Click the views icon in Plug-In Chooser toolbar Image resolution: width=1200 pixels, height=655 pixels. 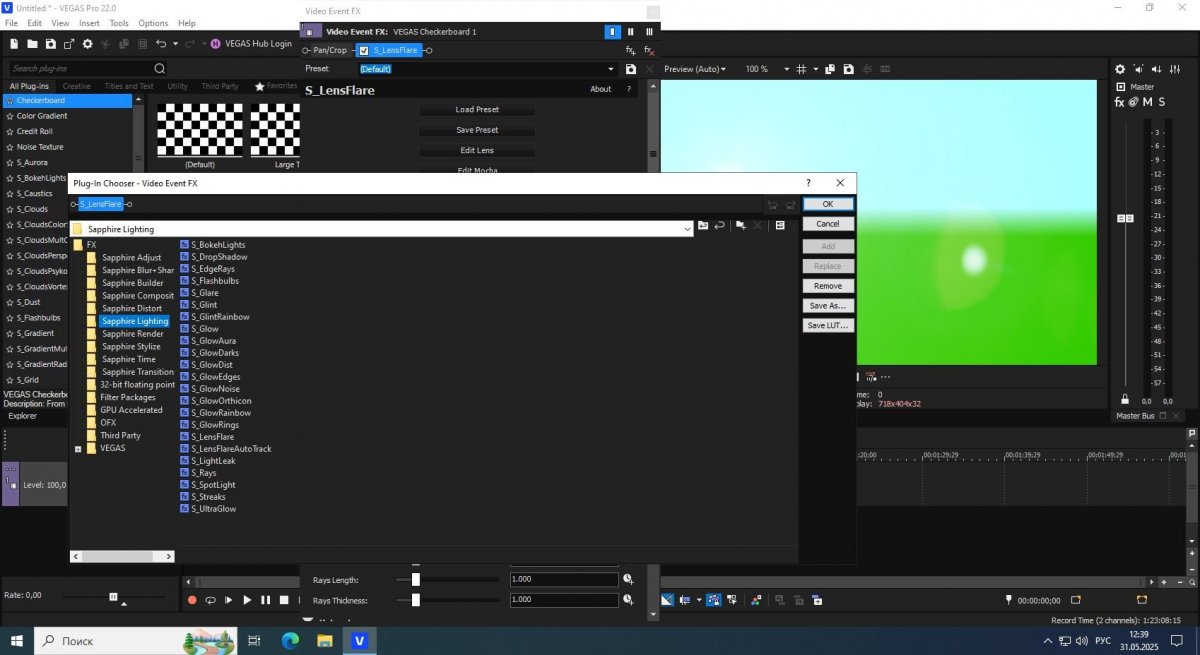tap(780, 225)
